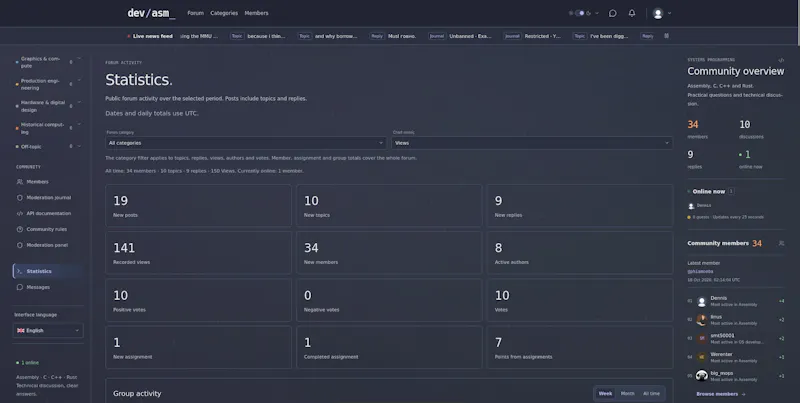
Task: Open latest member @phiamoeba profile
Action: tap(701, 271)
